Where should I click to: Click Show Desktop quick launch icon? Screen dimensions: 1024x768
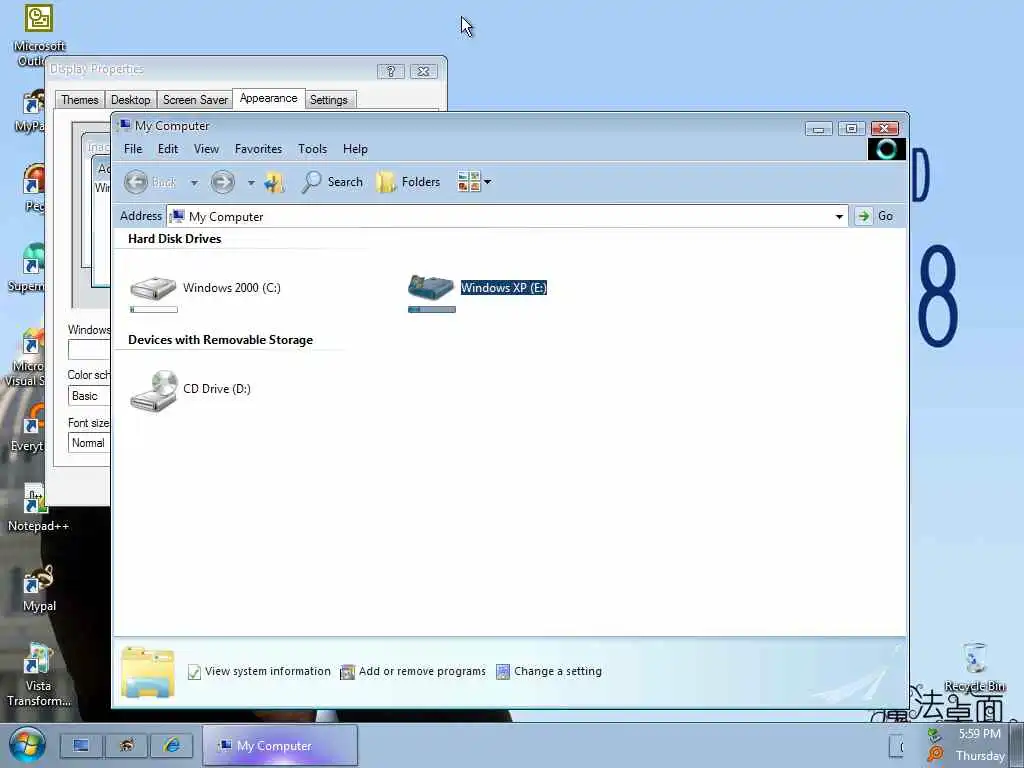click(81, 745)
